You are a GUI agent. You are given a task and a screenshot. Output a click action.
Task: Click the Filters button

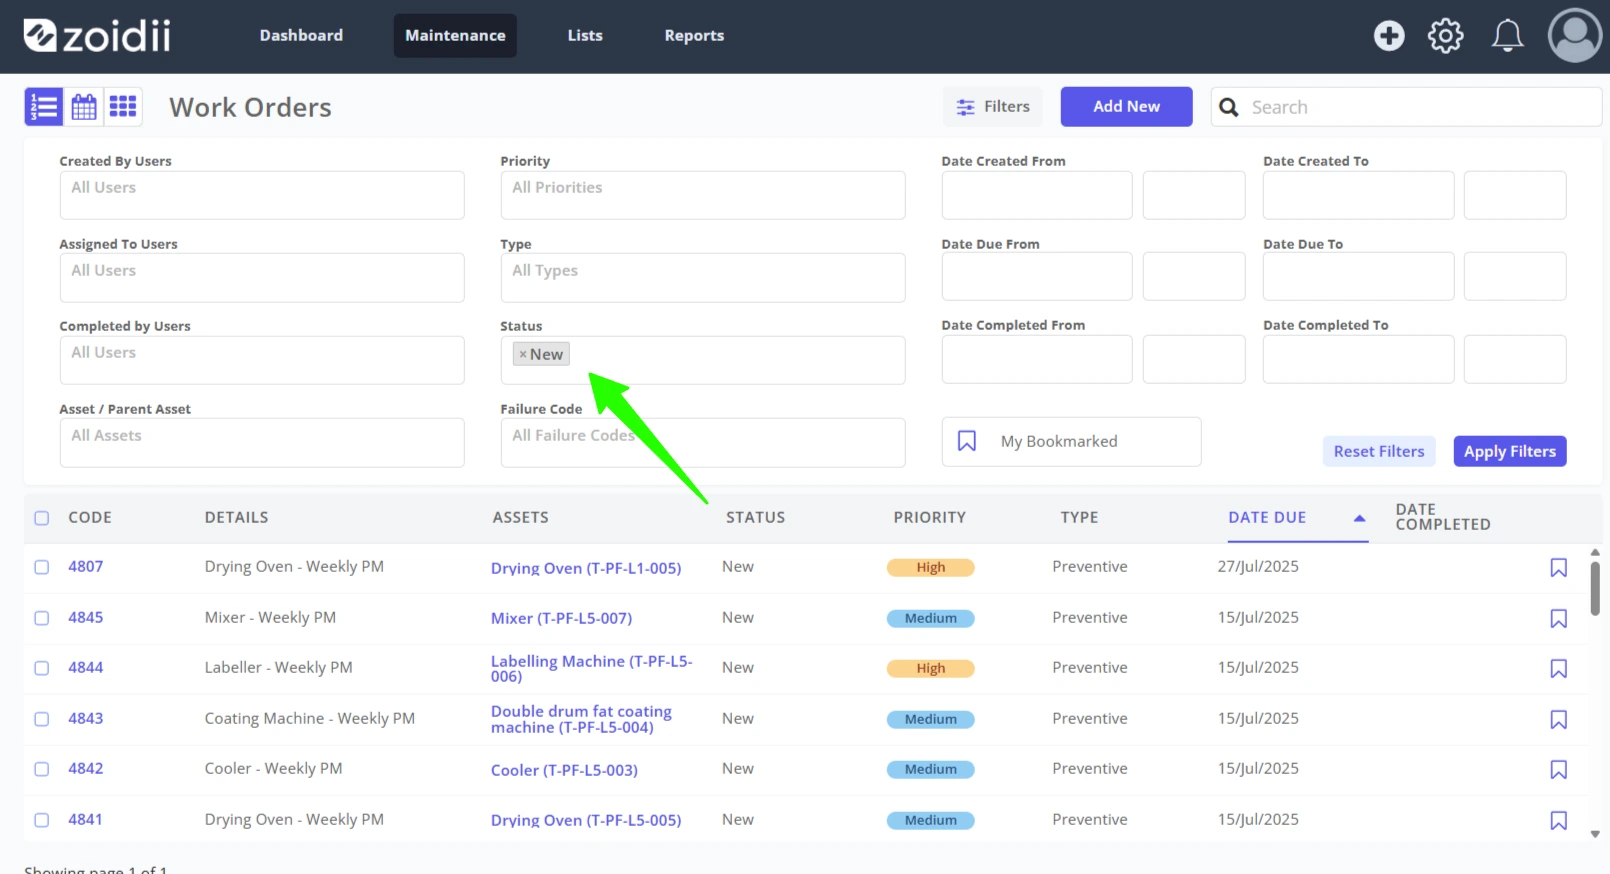993,107
